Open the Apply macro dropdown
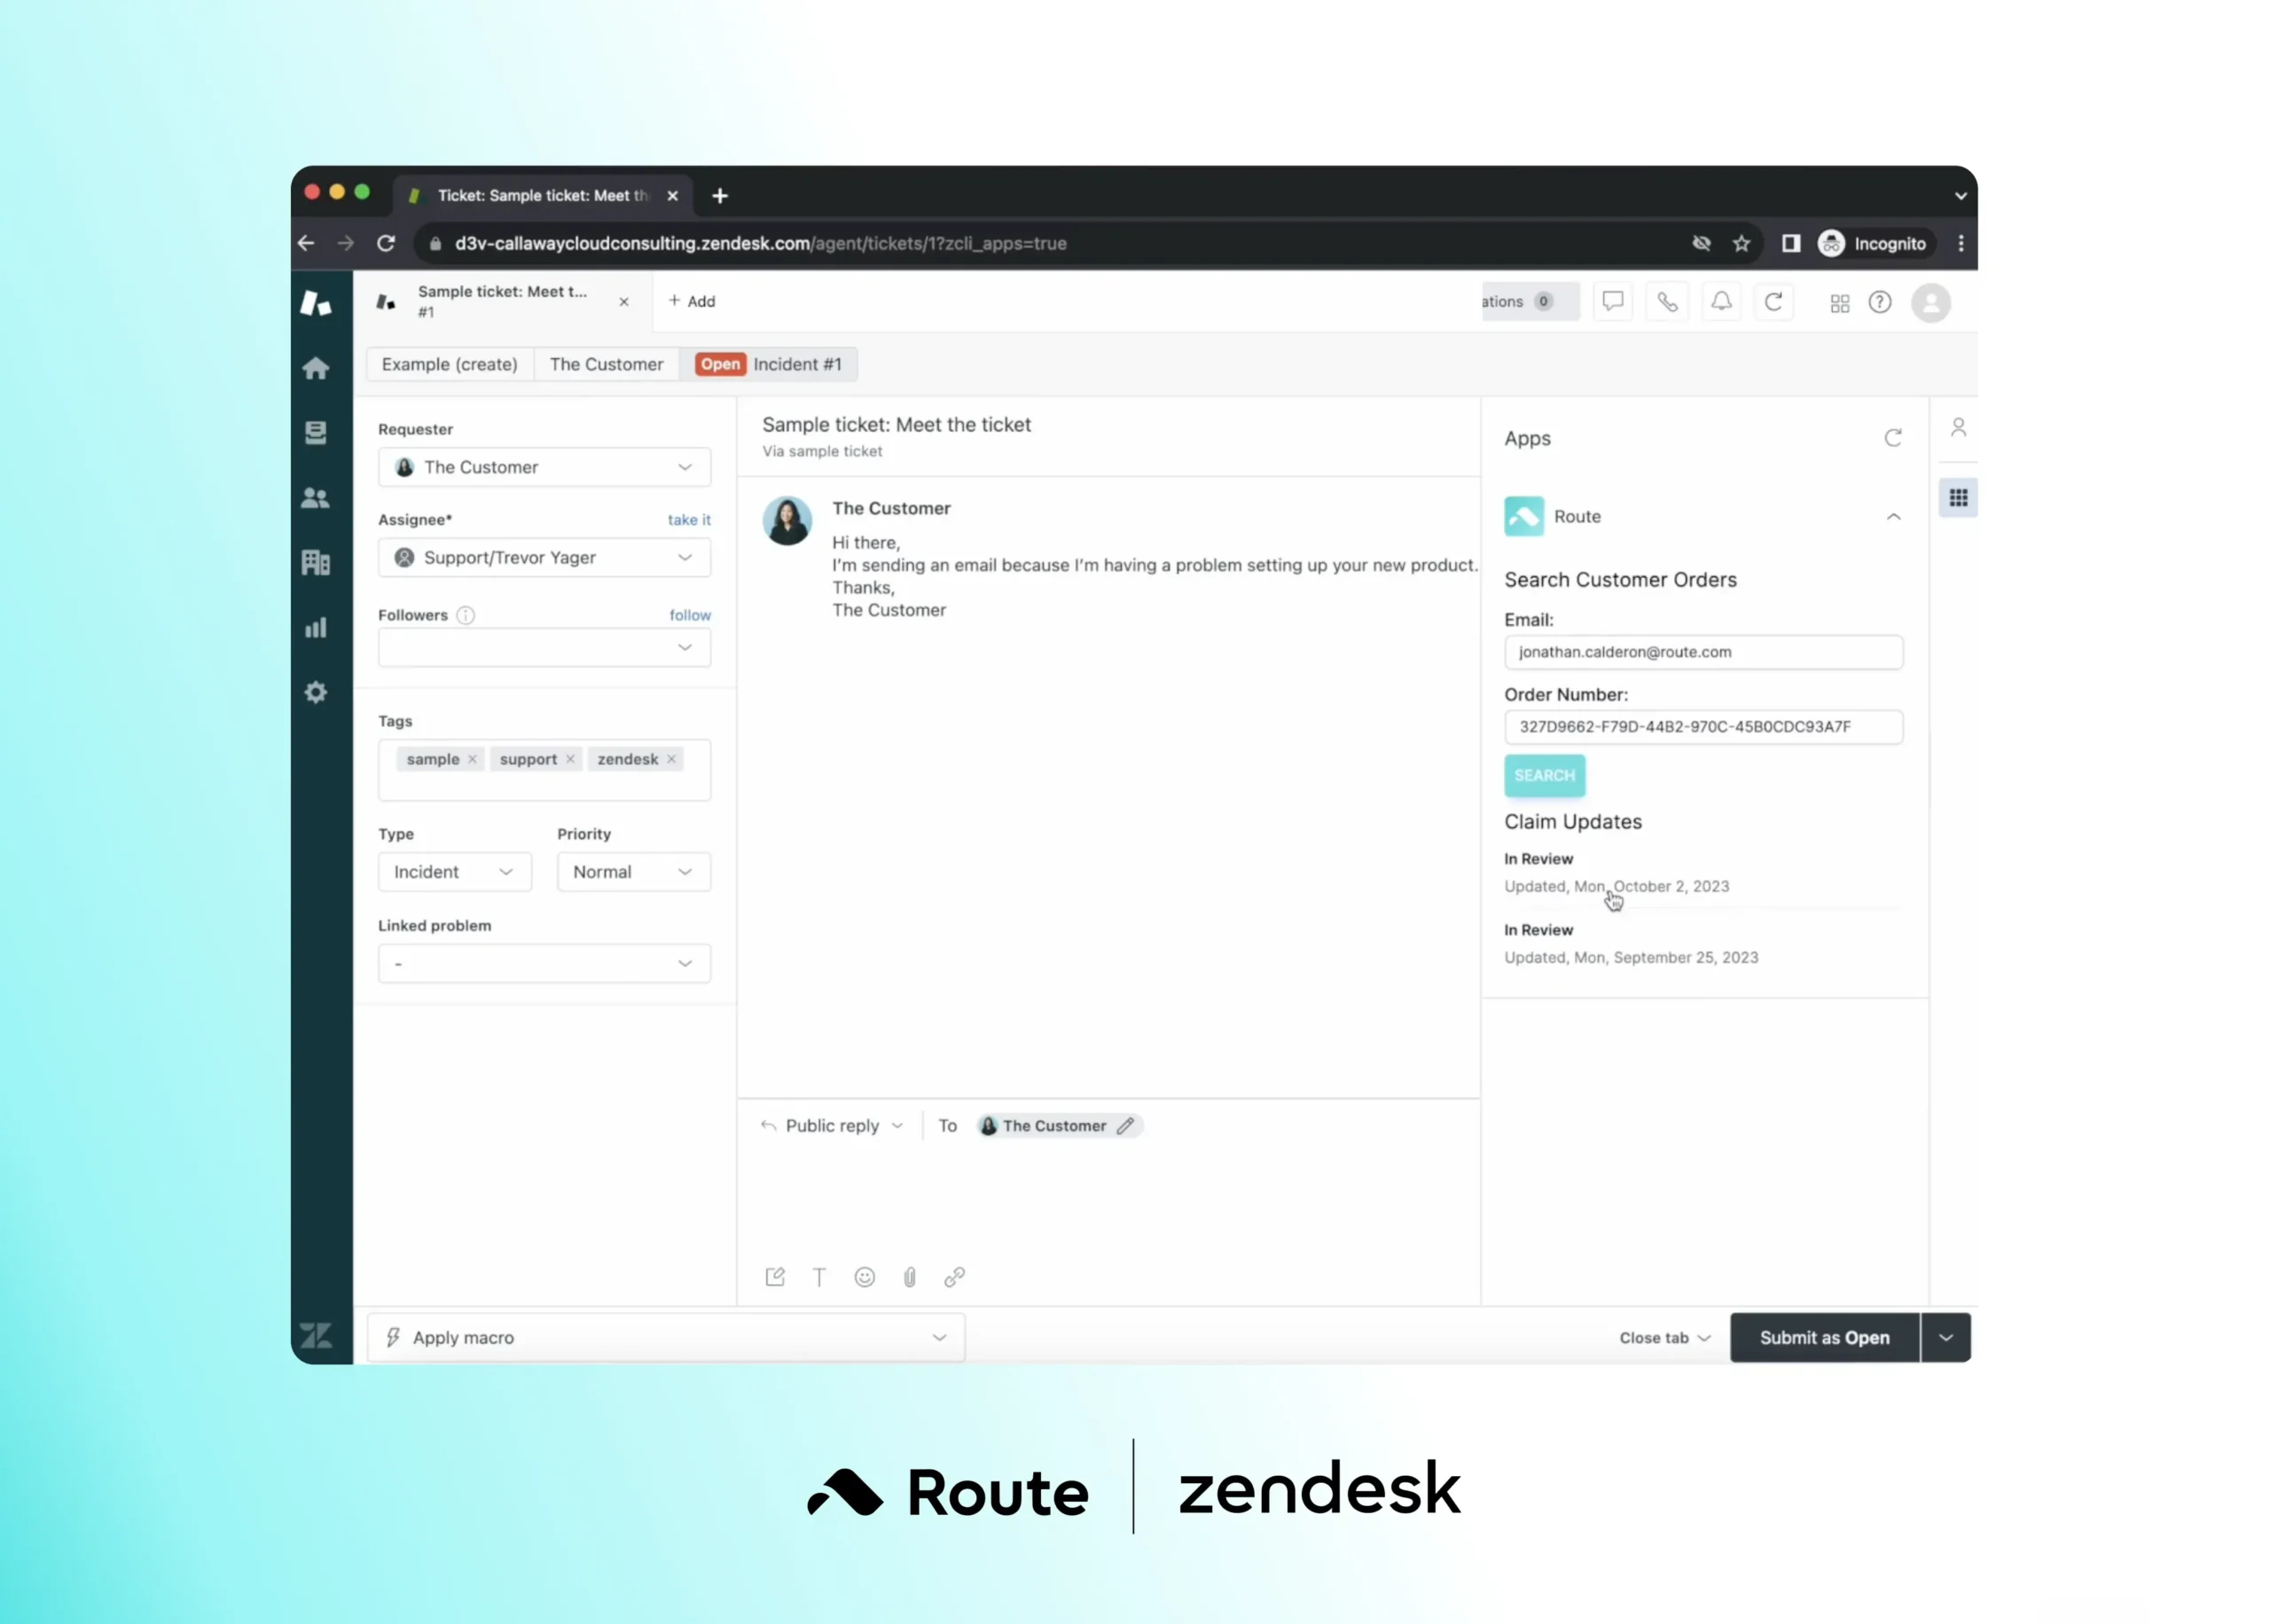This screenshot has width=2270, height=1624. tap(666, 1337)
